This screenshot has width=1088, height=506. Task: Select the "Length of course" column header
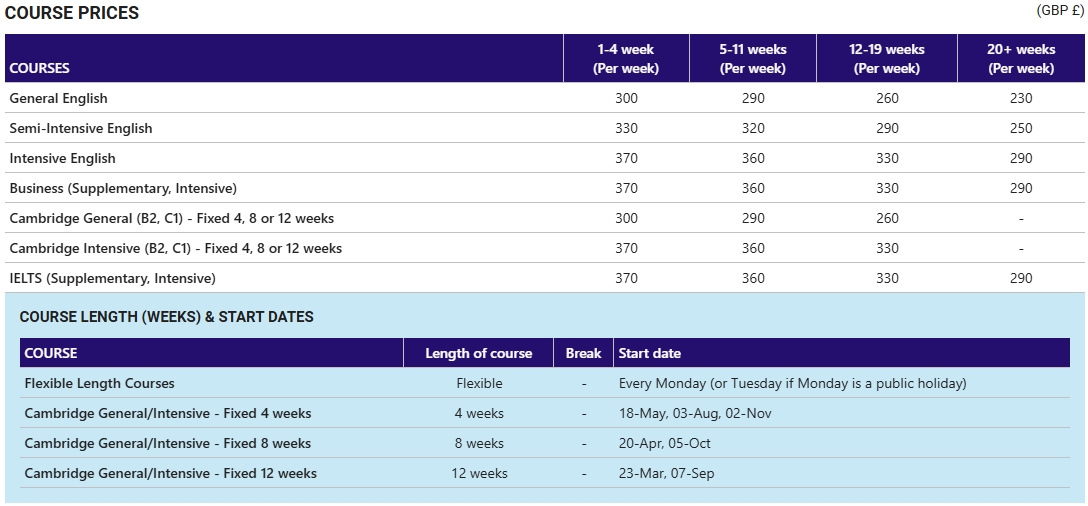[x=479, y=353]
